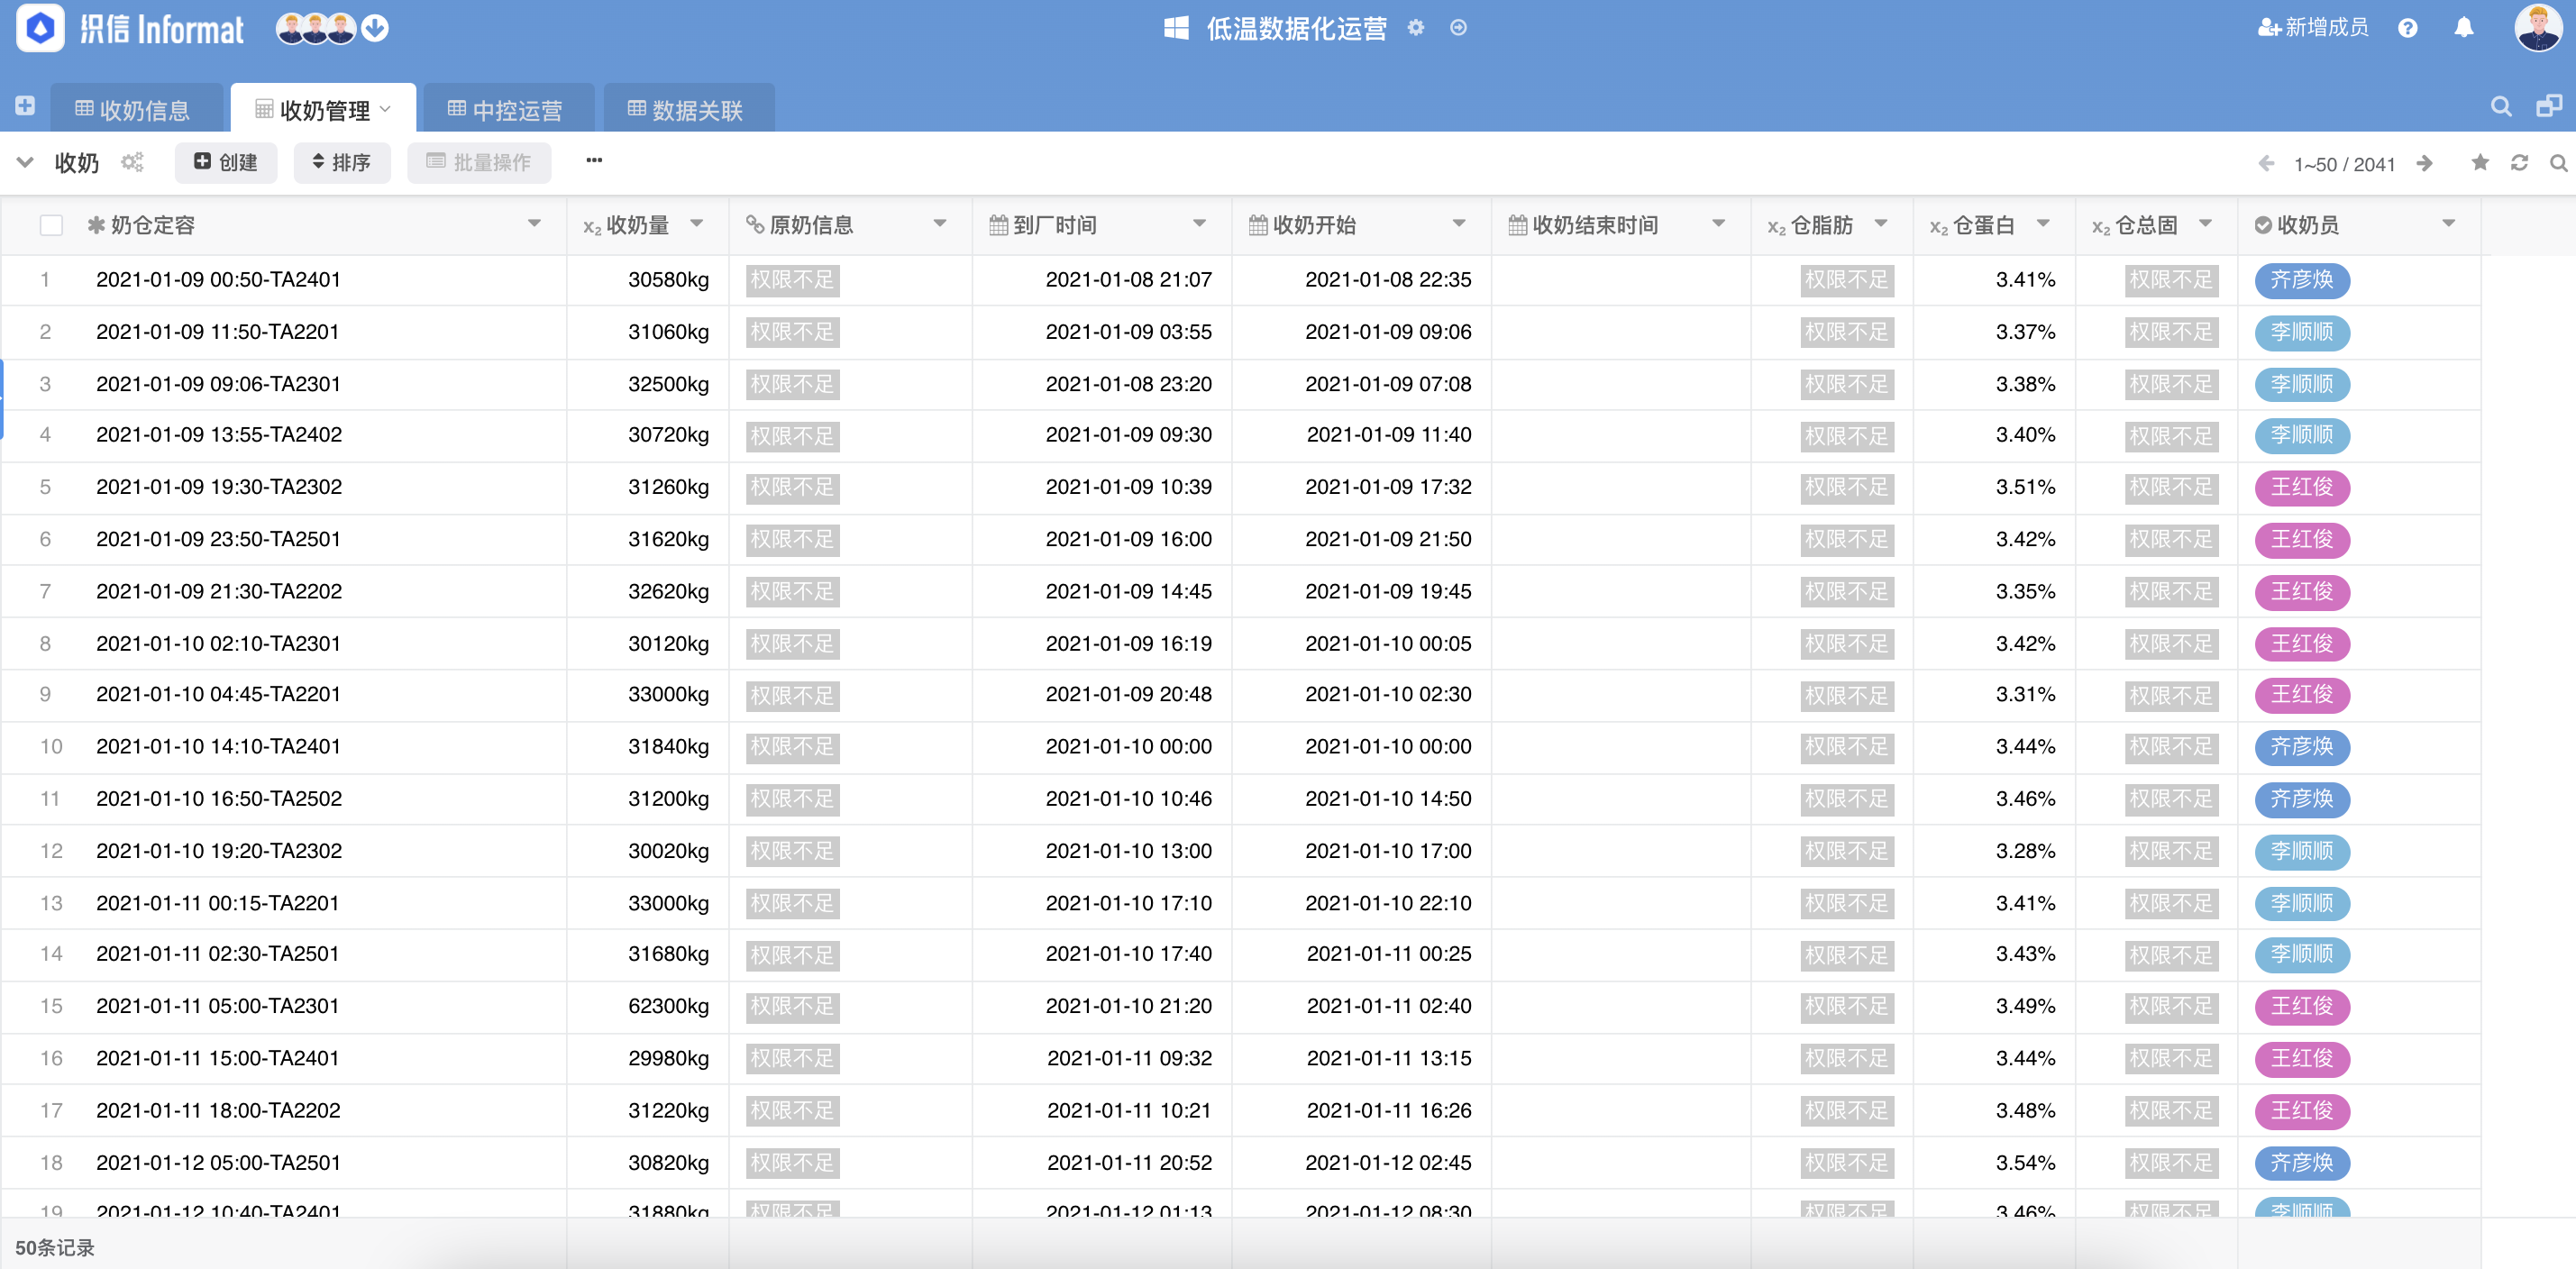Open the 收奶管理 tab dropdown arrow

click(386, 110)
